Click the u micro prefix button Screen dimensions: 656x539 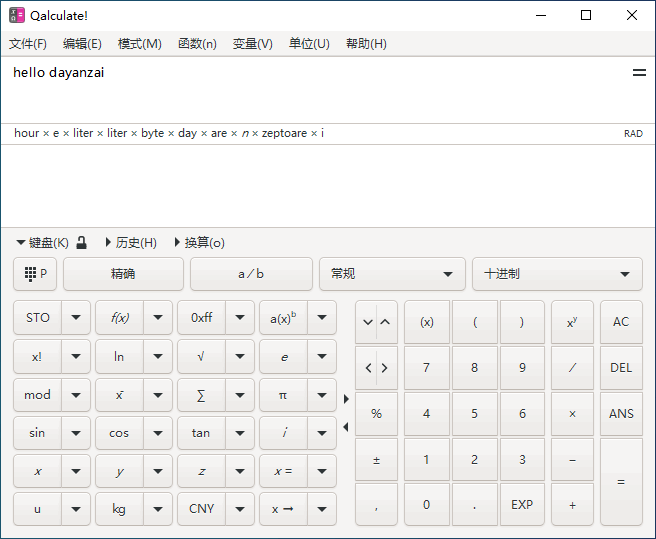(x=38, y=509)
